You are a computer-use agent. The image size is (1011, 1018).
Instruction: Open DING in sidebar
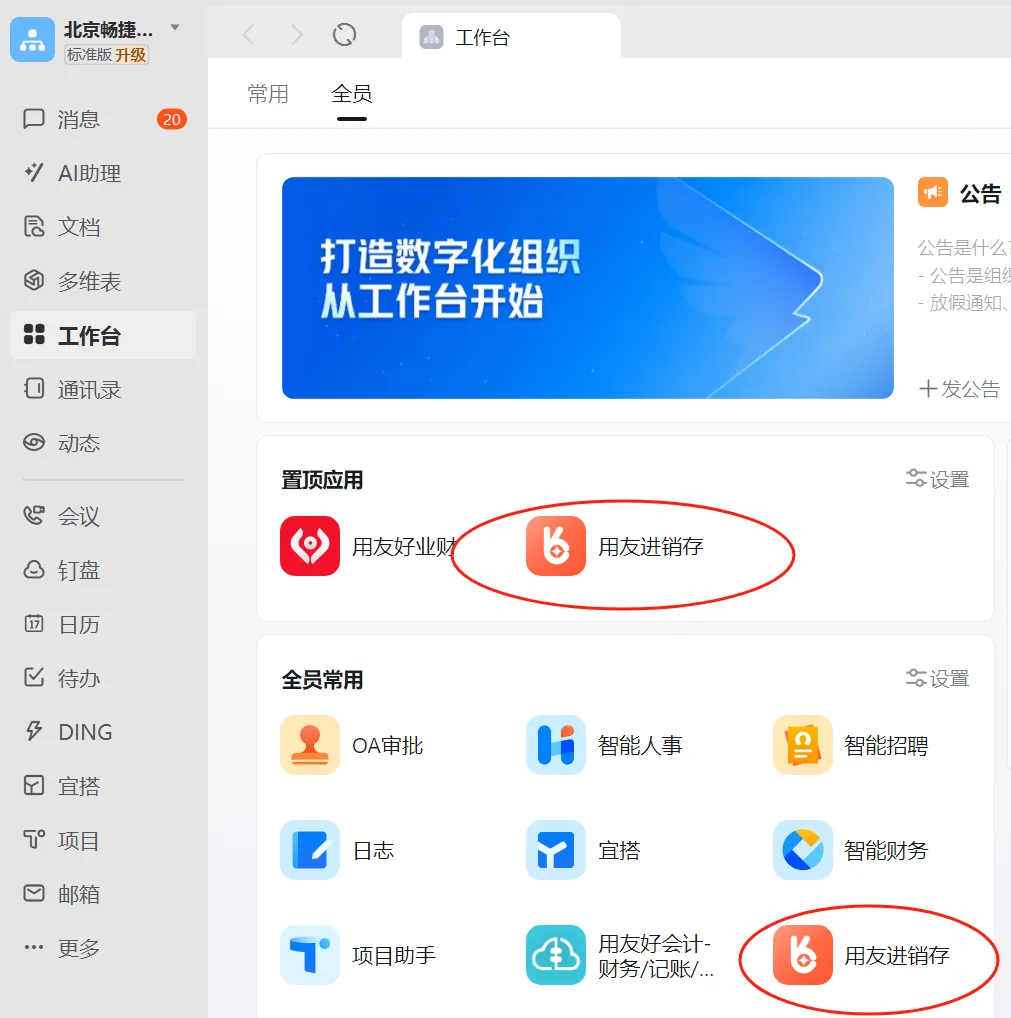click(x=103, y=732)
